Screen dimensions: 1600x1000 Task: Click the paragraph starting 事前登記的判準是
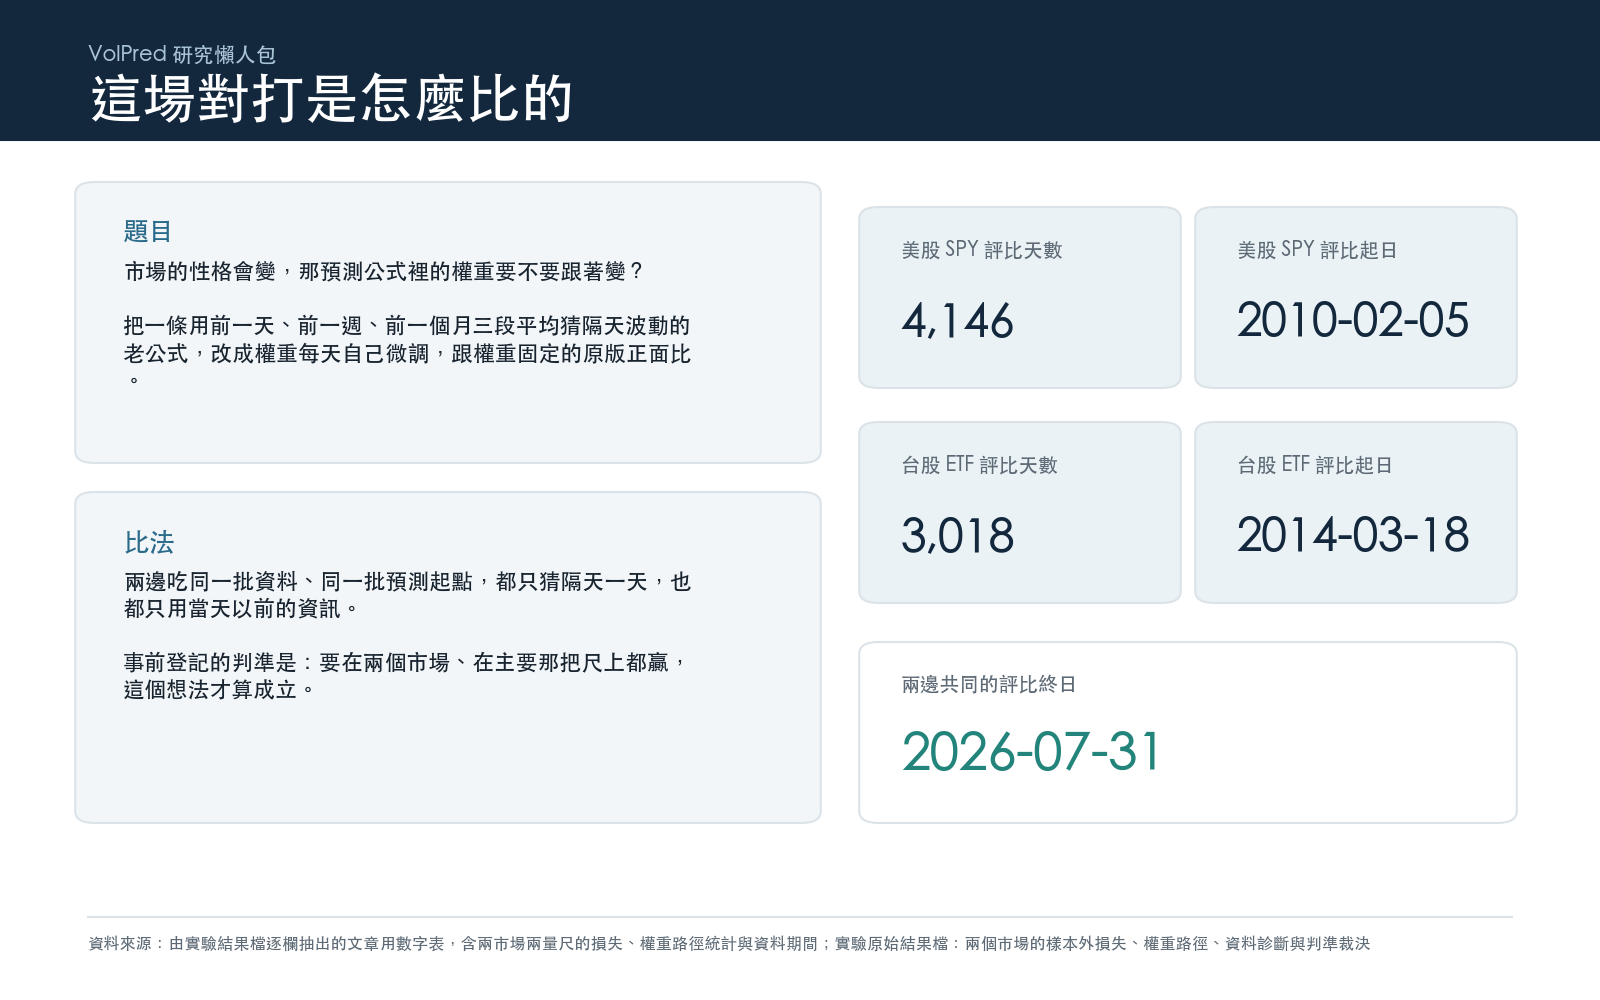point(406,676)
